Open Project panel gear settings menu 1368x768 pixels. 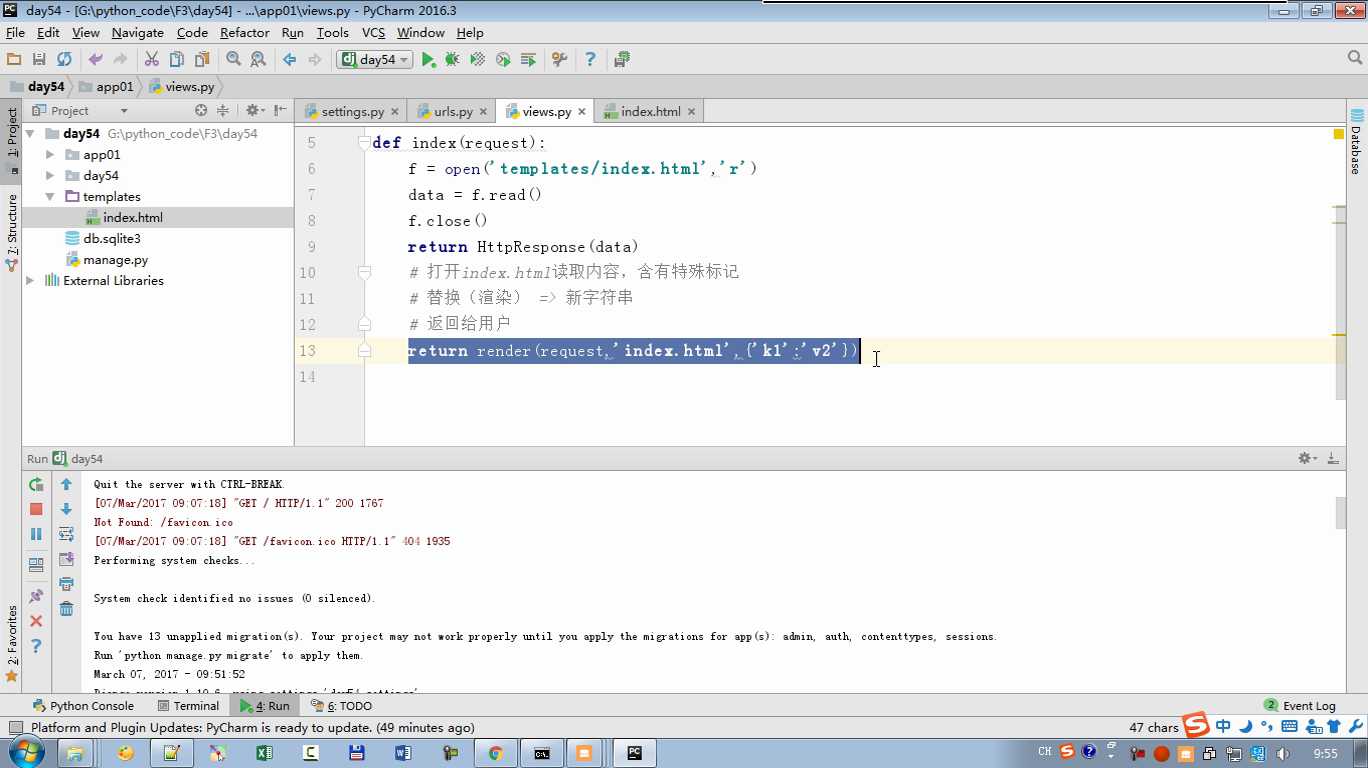253,111
